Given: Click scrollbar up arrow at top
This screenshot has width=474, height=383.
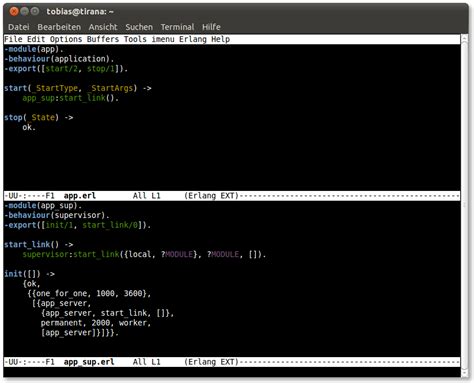Looking at the screenshot, I should [465, 38].
